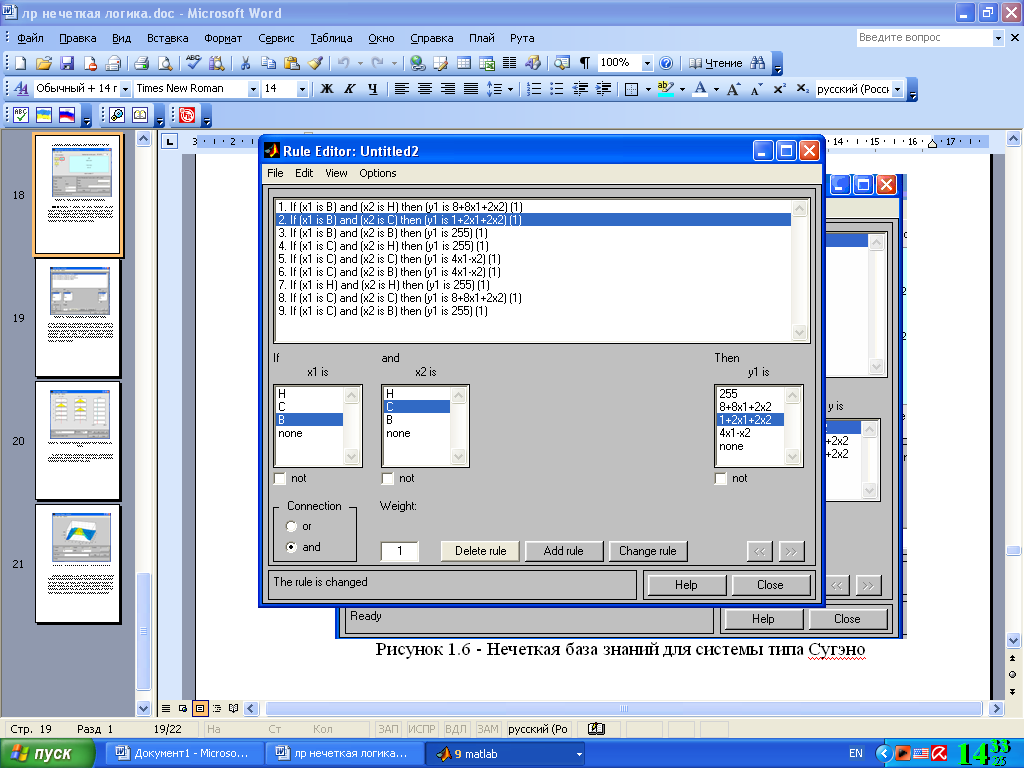The image size is (1024, 768).
Task: Undo last action arrow icon
Action: point(344,63)
